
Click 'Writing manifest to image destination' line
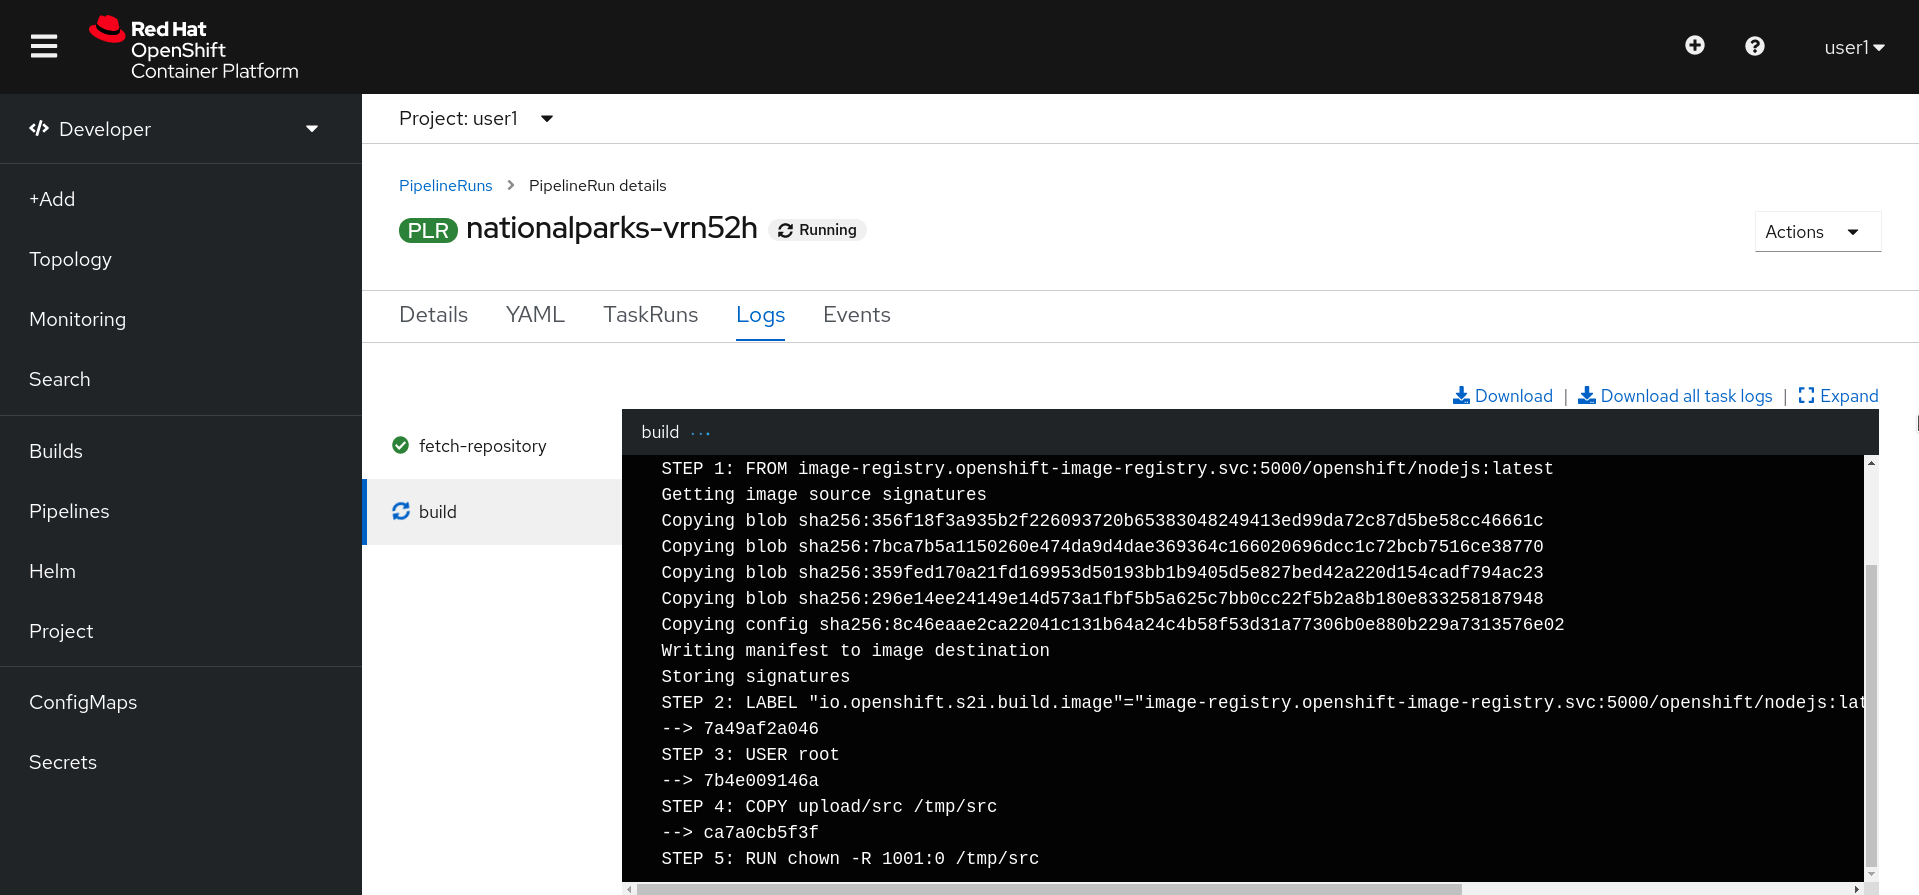[855, 651]
